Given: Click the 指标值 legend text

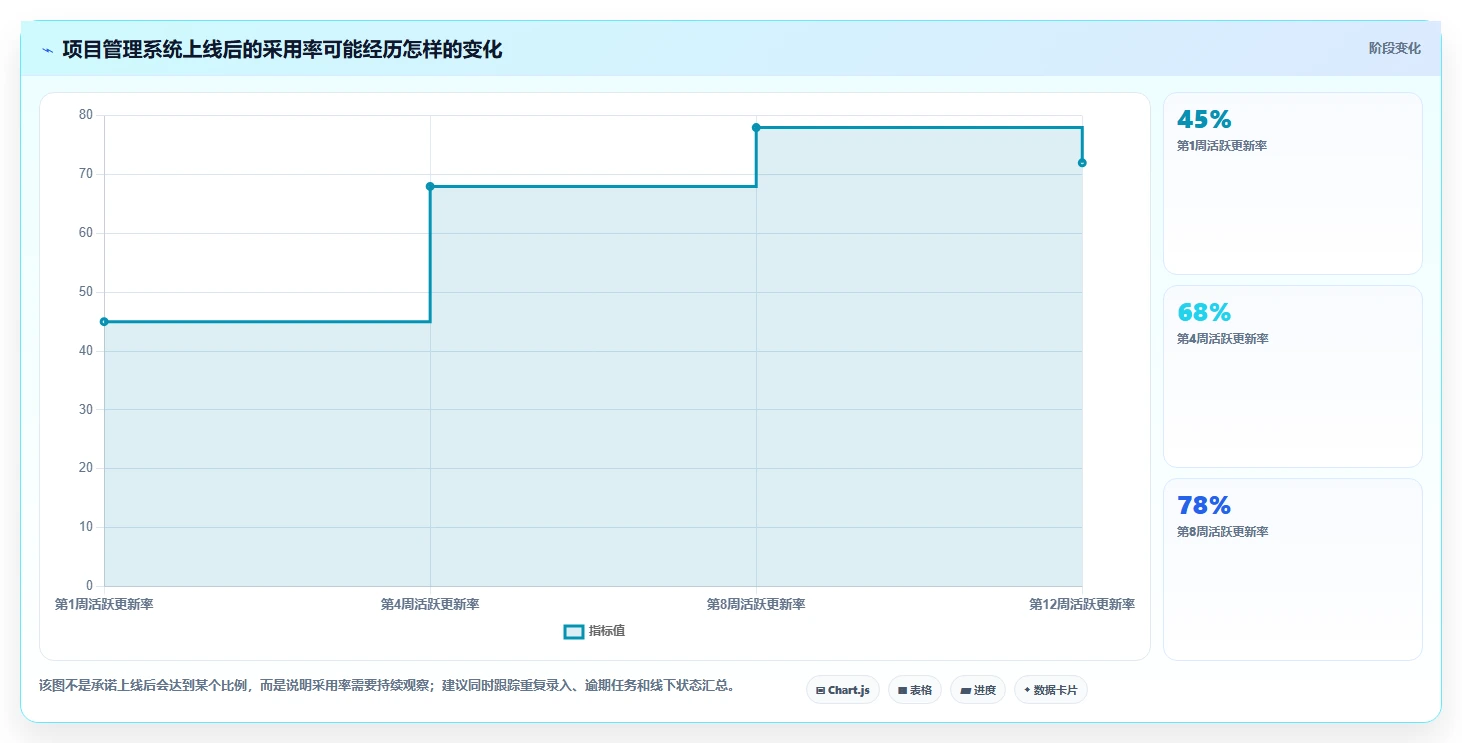Looking at the screenshot, I should click(x=607, y=631).
